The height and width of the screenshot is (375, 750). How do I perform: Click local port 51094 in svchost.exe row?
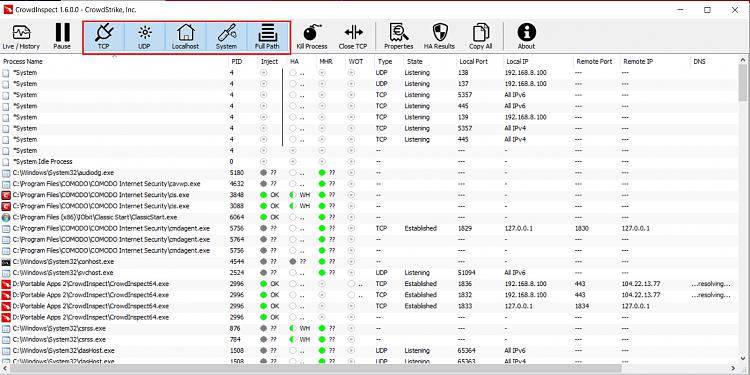[x=467, y=273]
